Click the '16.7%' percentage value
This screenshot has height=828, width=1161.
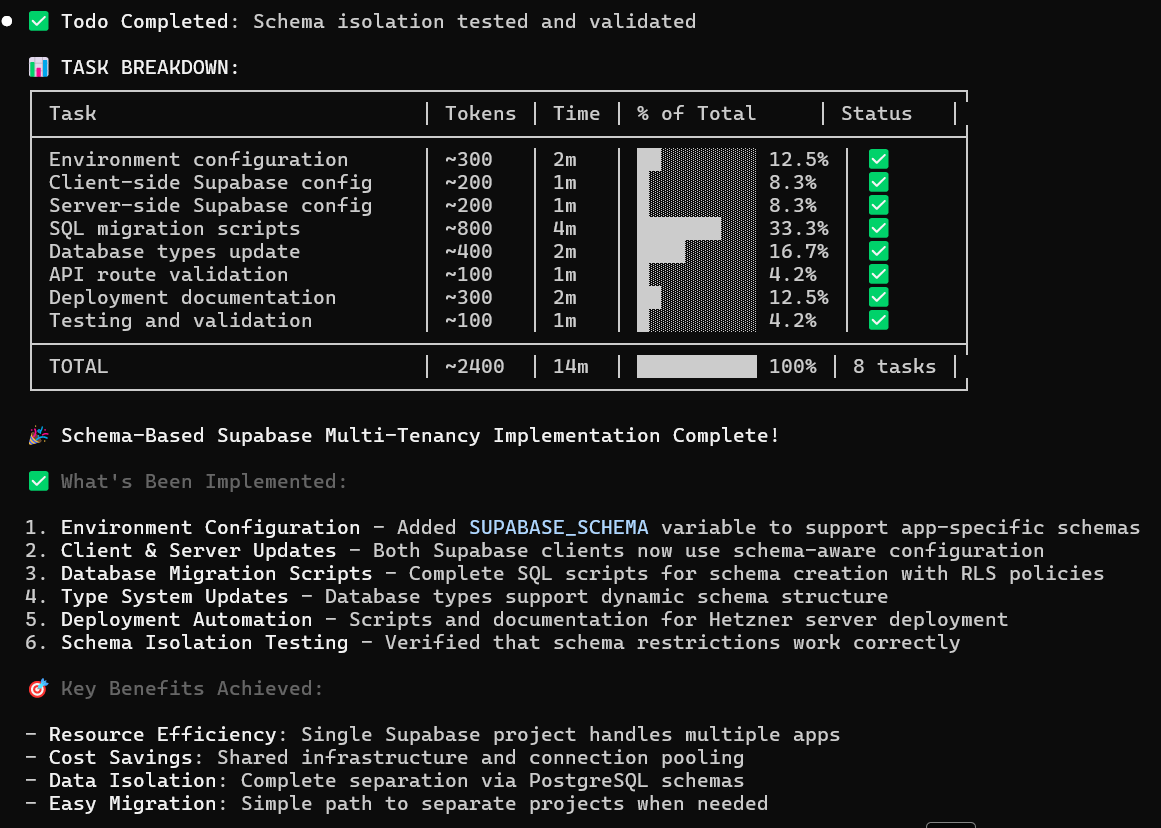pyautogui.click(x=799, y=251)
